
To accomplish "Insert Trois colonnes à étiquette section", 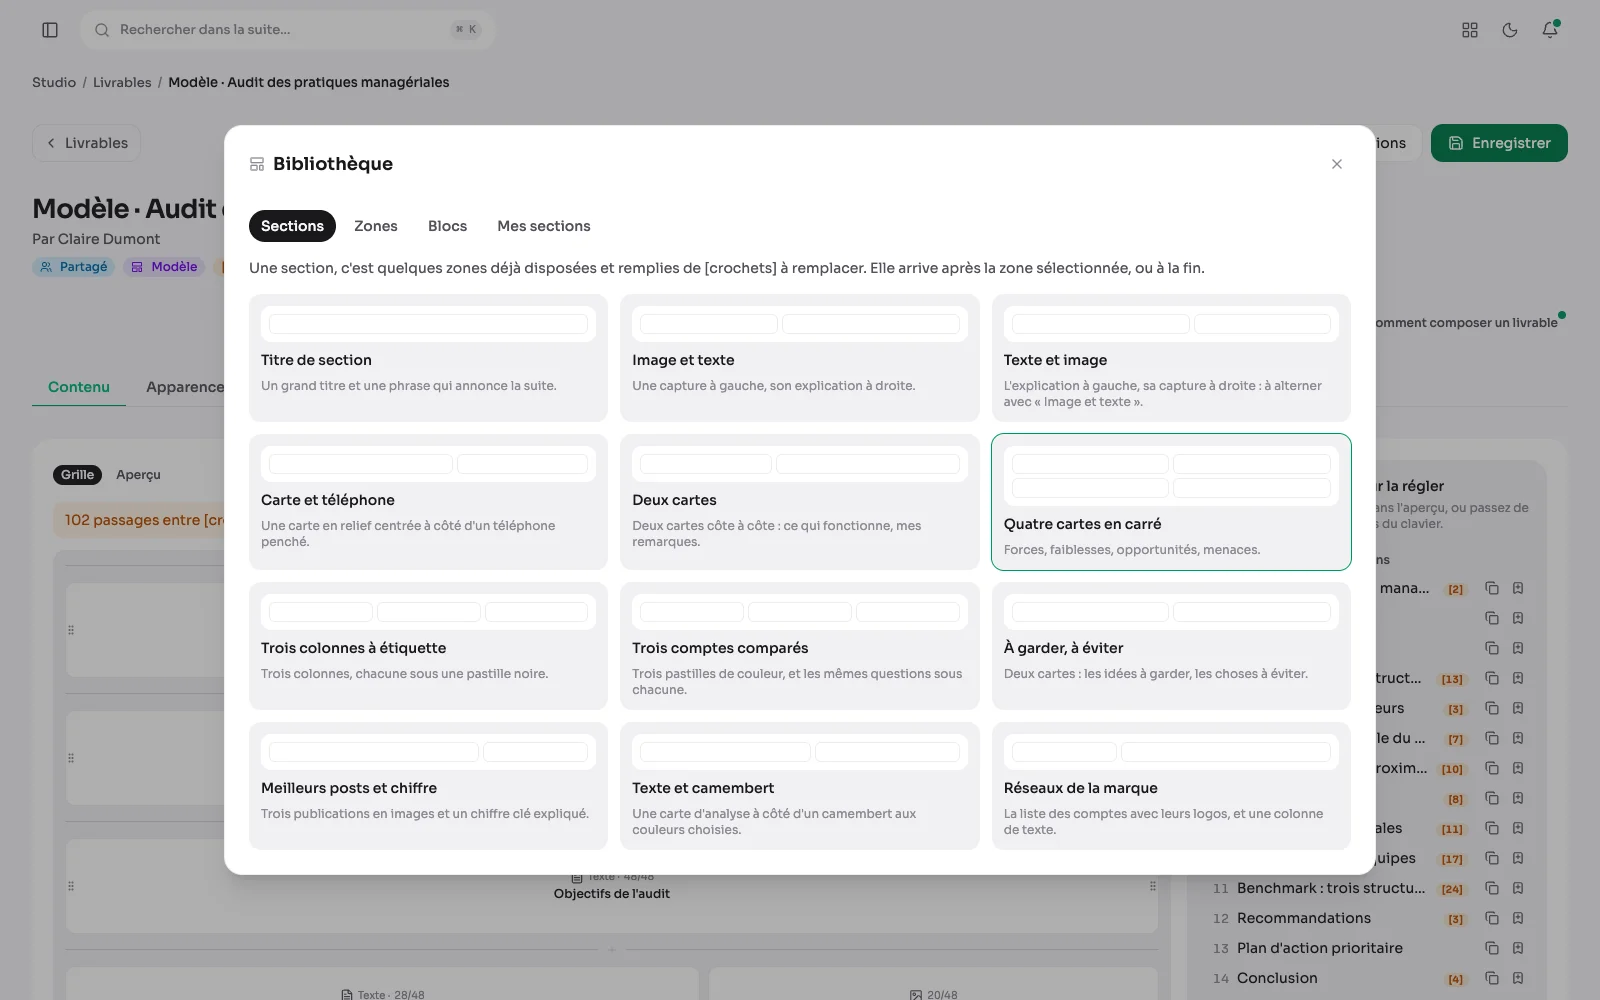I will (x=428, y=646).
